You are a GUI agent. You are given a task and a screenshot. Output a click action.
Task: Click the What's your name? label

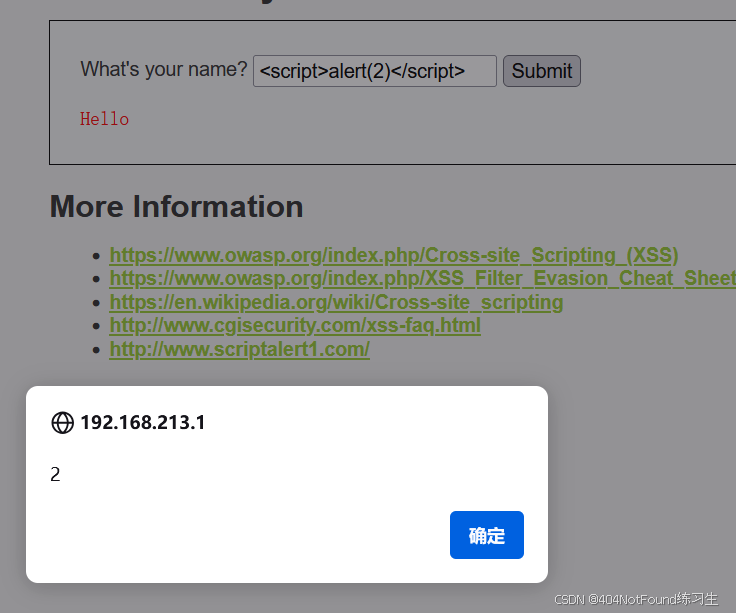pos(163,69)
